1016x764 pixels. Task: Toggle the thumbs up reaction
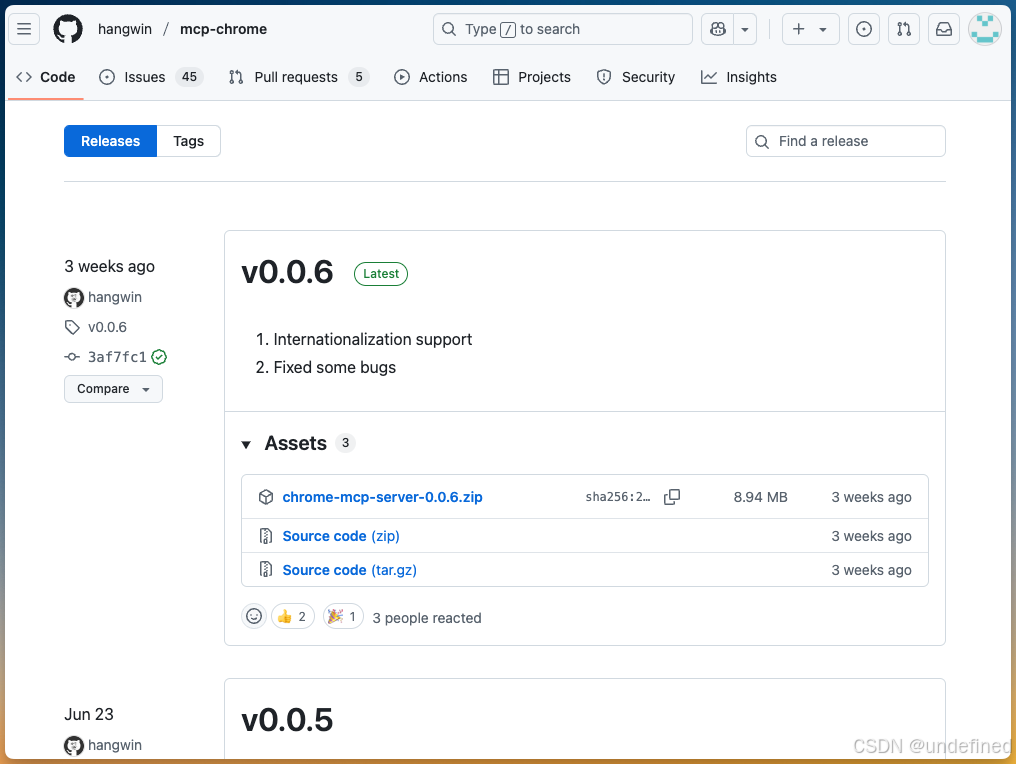pos(293,616)
